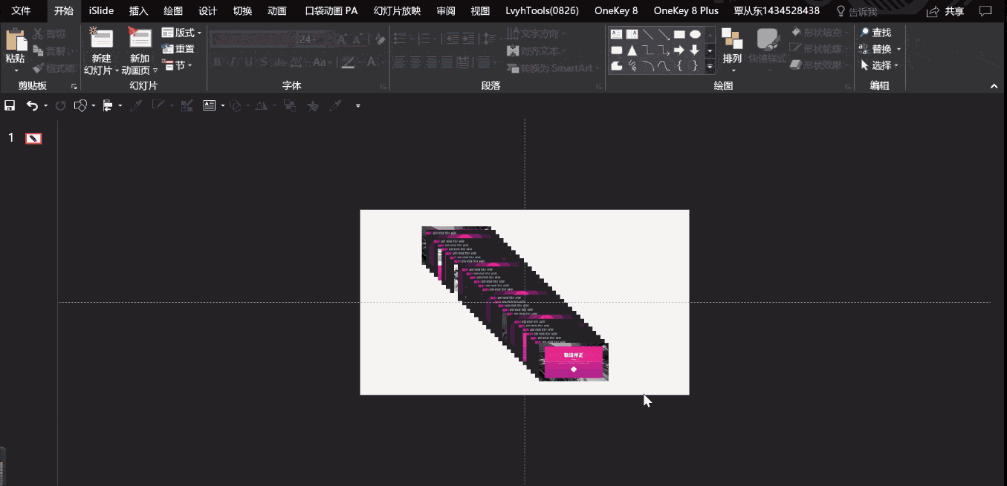This screenshot has height=486, width=1007.
Task: Open the Replace (替换) dropdown
Action: [x=879, y=49]
